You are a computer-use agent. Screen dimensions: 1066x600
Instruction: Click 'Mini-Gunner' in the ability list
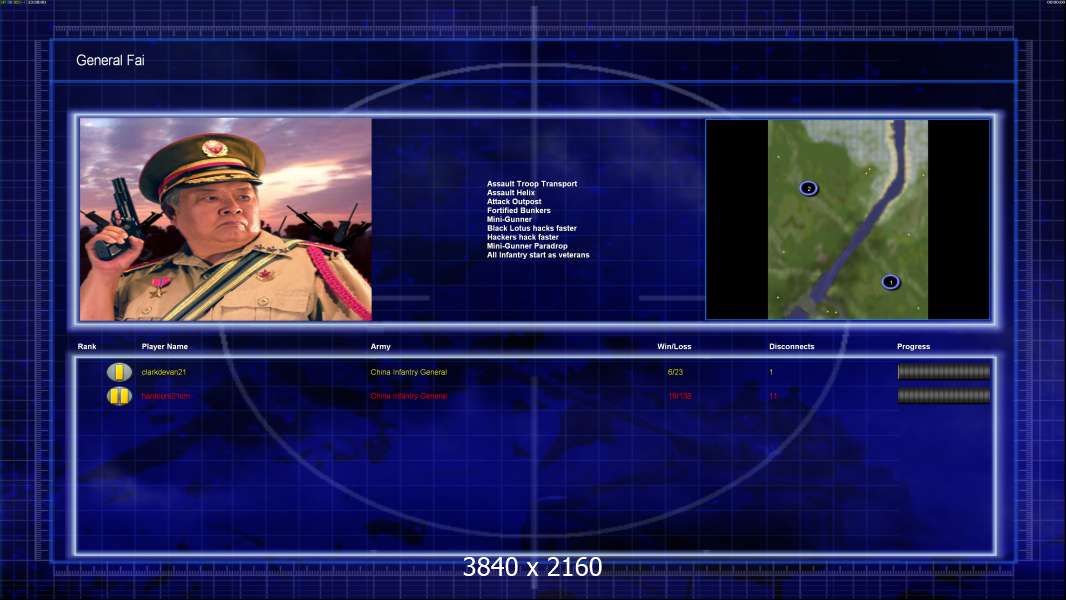(509, 219)
